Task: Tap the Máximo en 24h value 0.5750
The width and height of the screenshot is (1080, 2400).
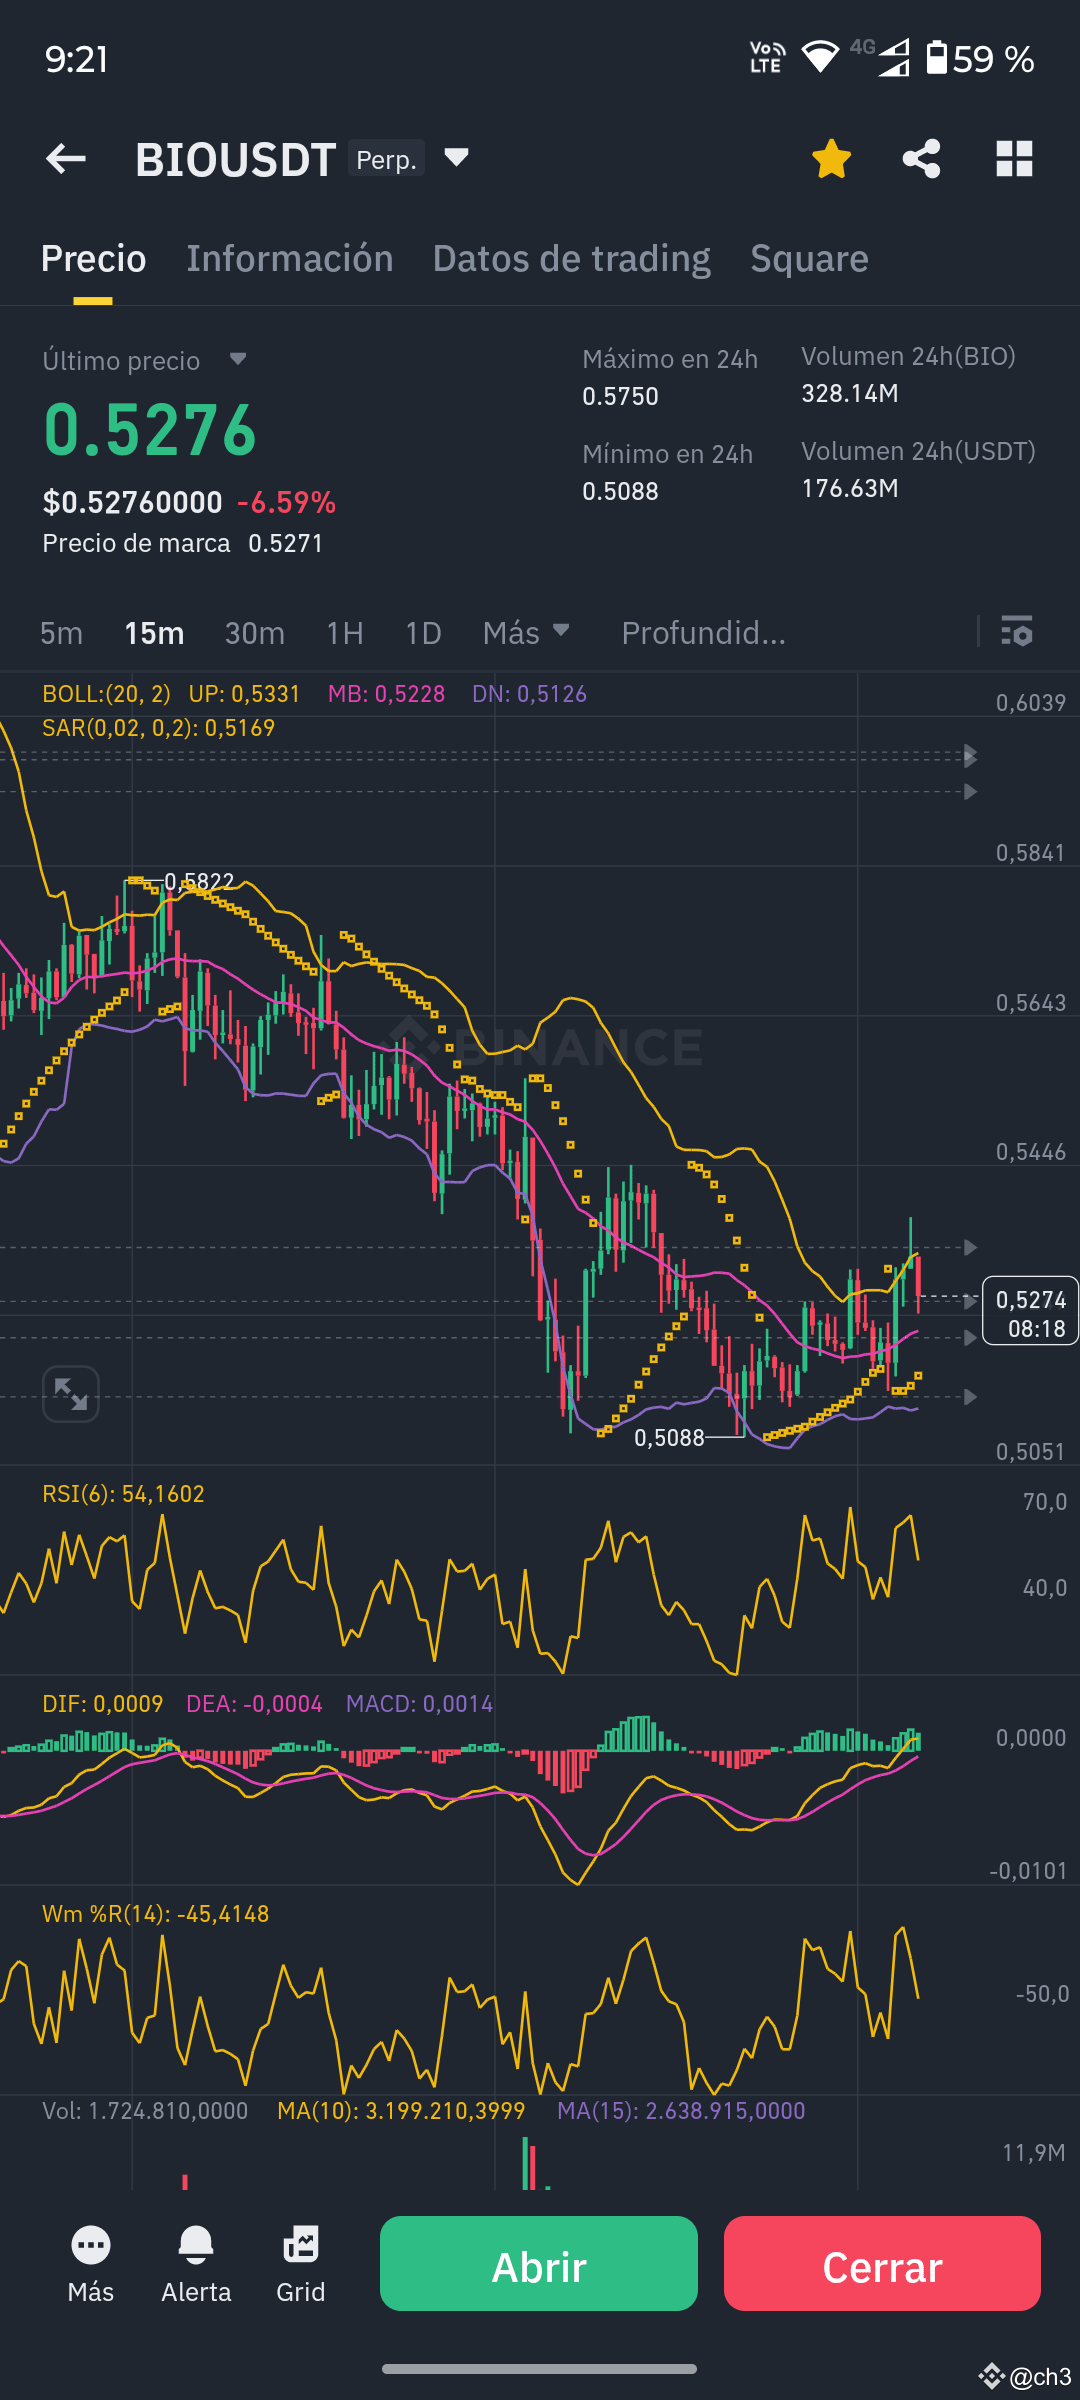Action: pyautogui.click(x=620, y=396)
